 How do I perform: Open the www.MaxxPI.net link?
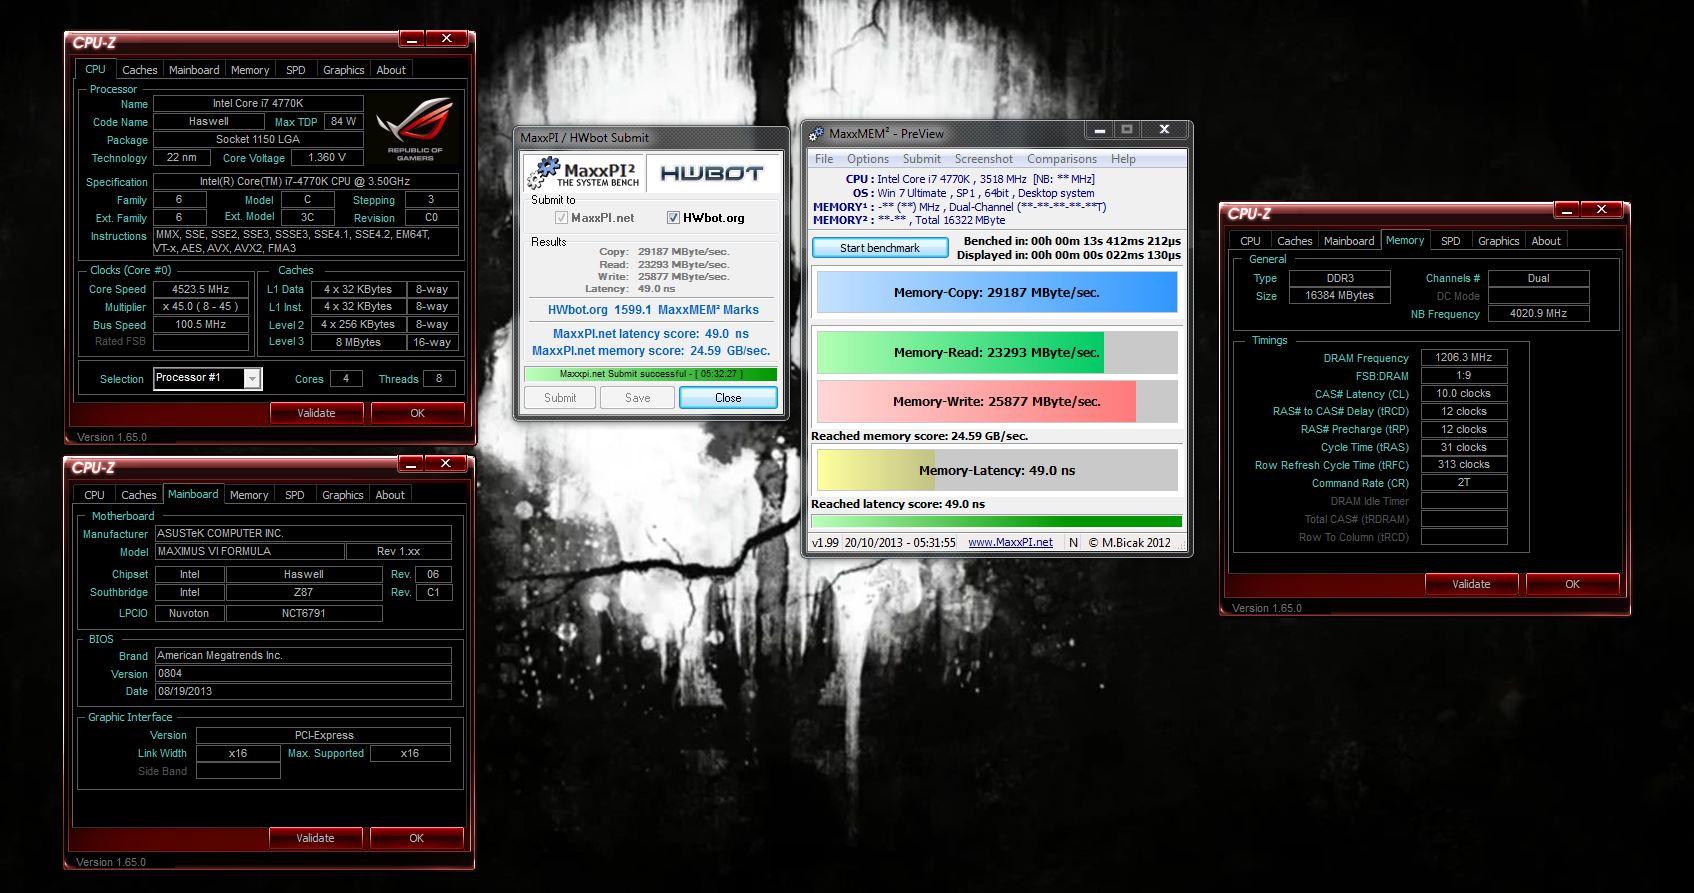point(1010,542)
